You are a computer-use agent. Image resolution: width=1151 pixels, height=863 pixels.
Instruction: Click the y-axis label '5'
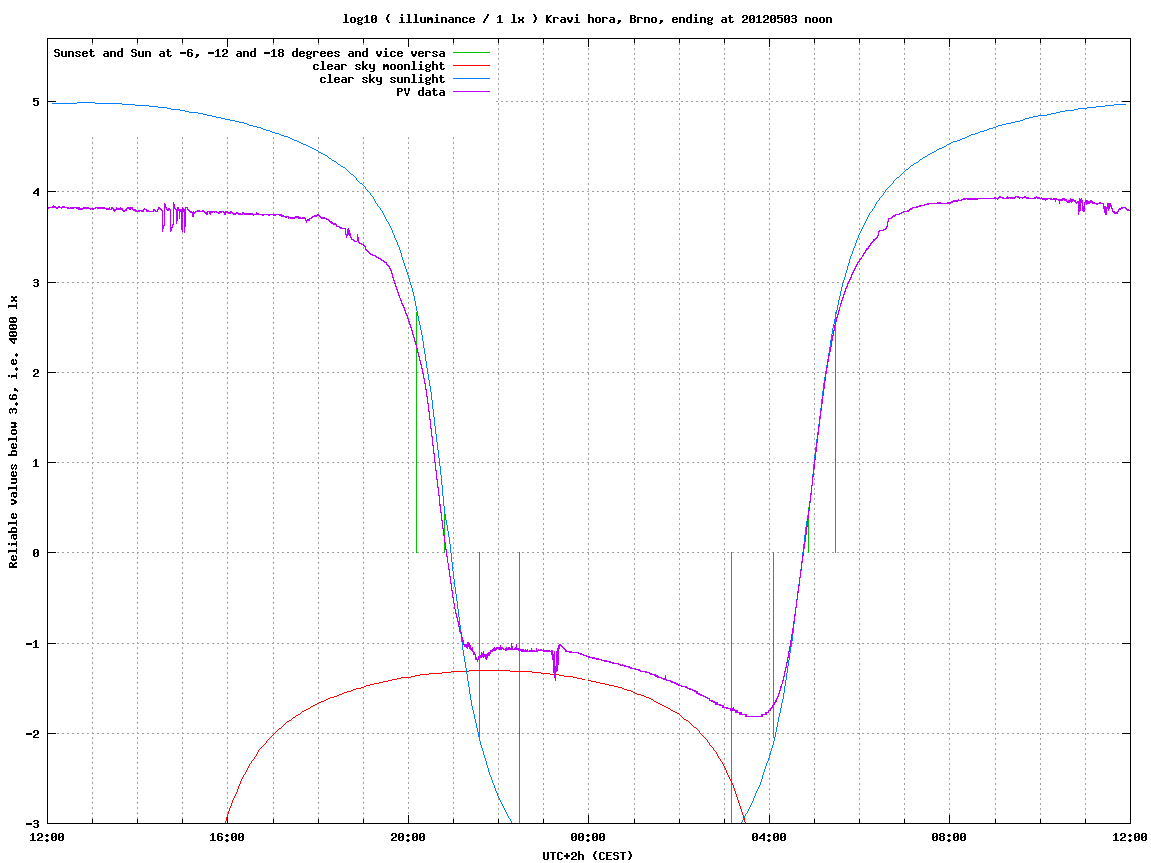(36, 102)
